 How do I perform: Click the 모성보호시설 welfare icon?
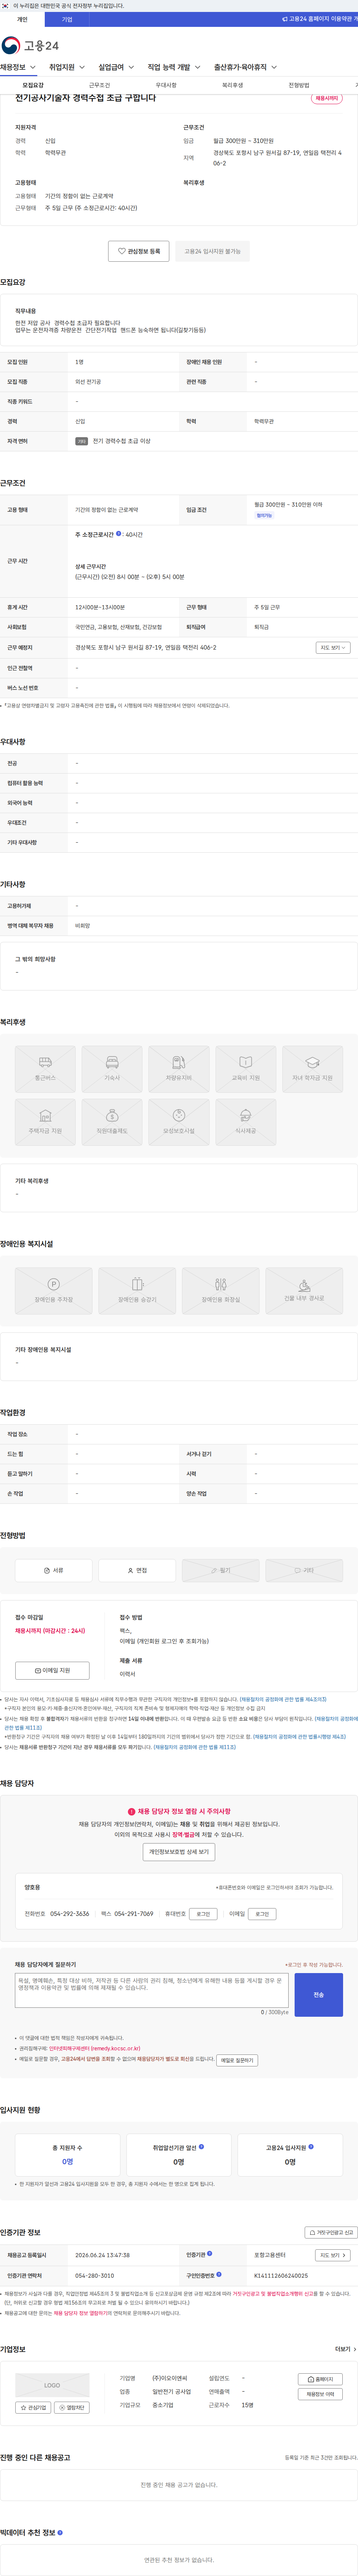point(179,1121)
